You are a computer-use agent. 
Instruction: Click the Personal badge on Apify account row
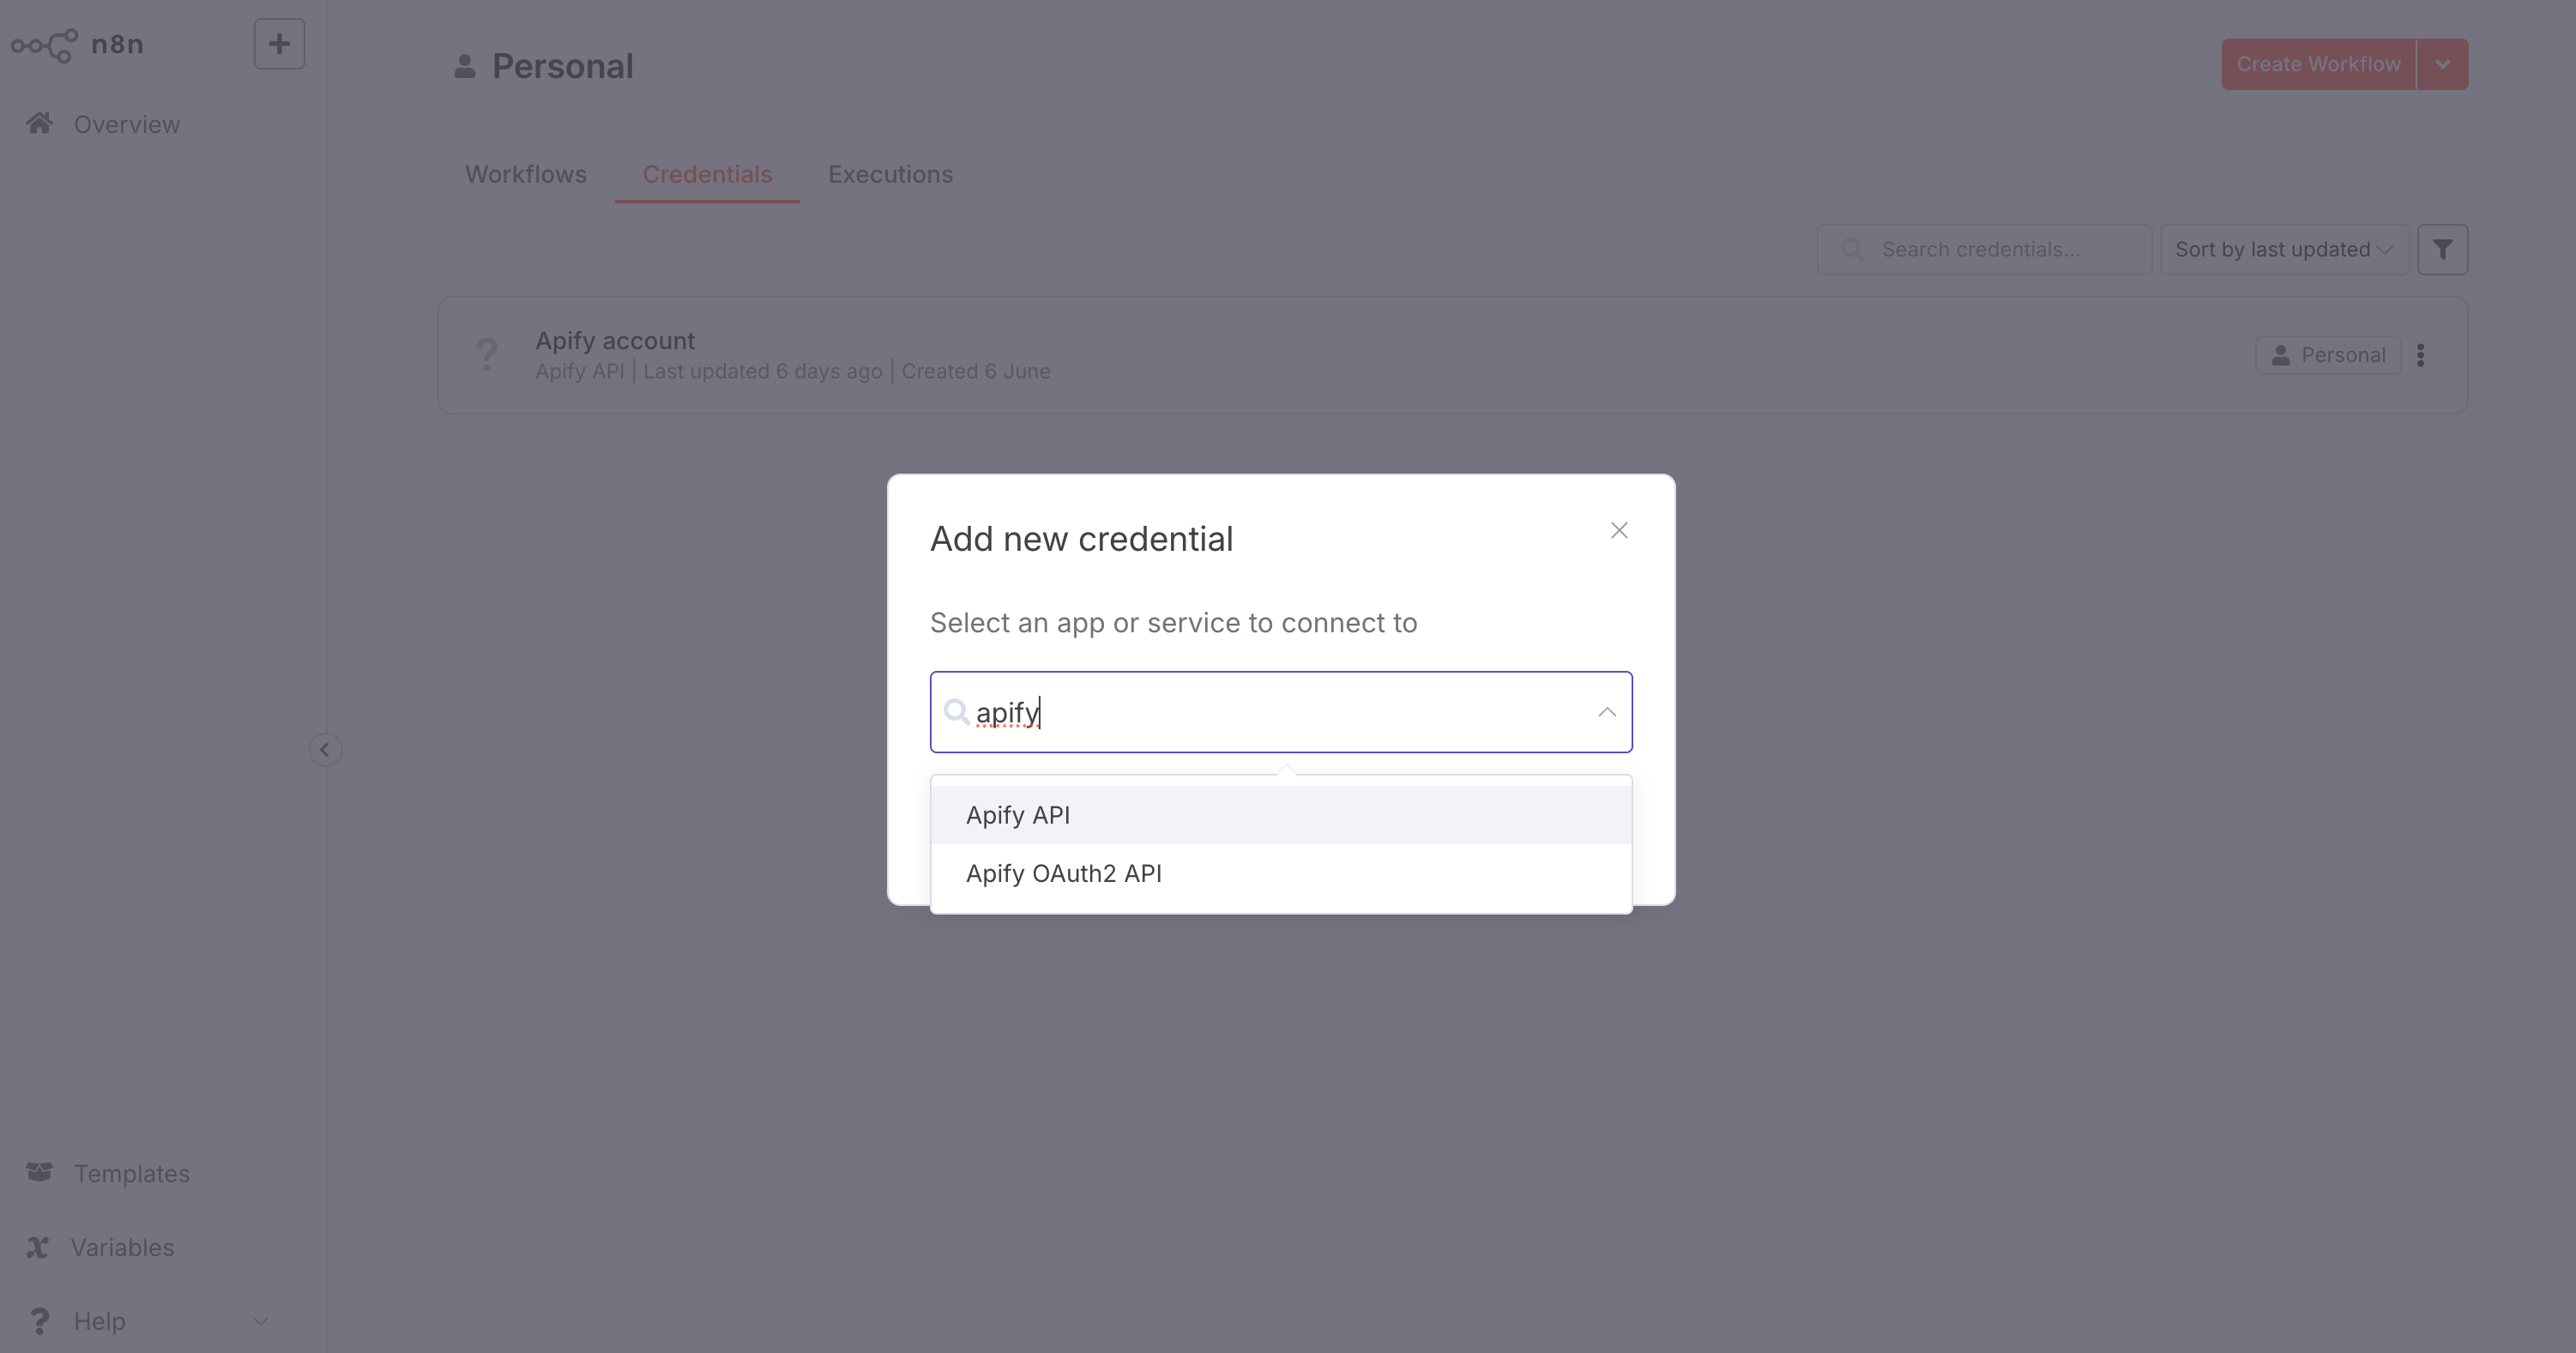pyautogui.click(x=2327, y=355)
